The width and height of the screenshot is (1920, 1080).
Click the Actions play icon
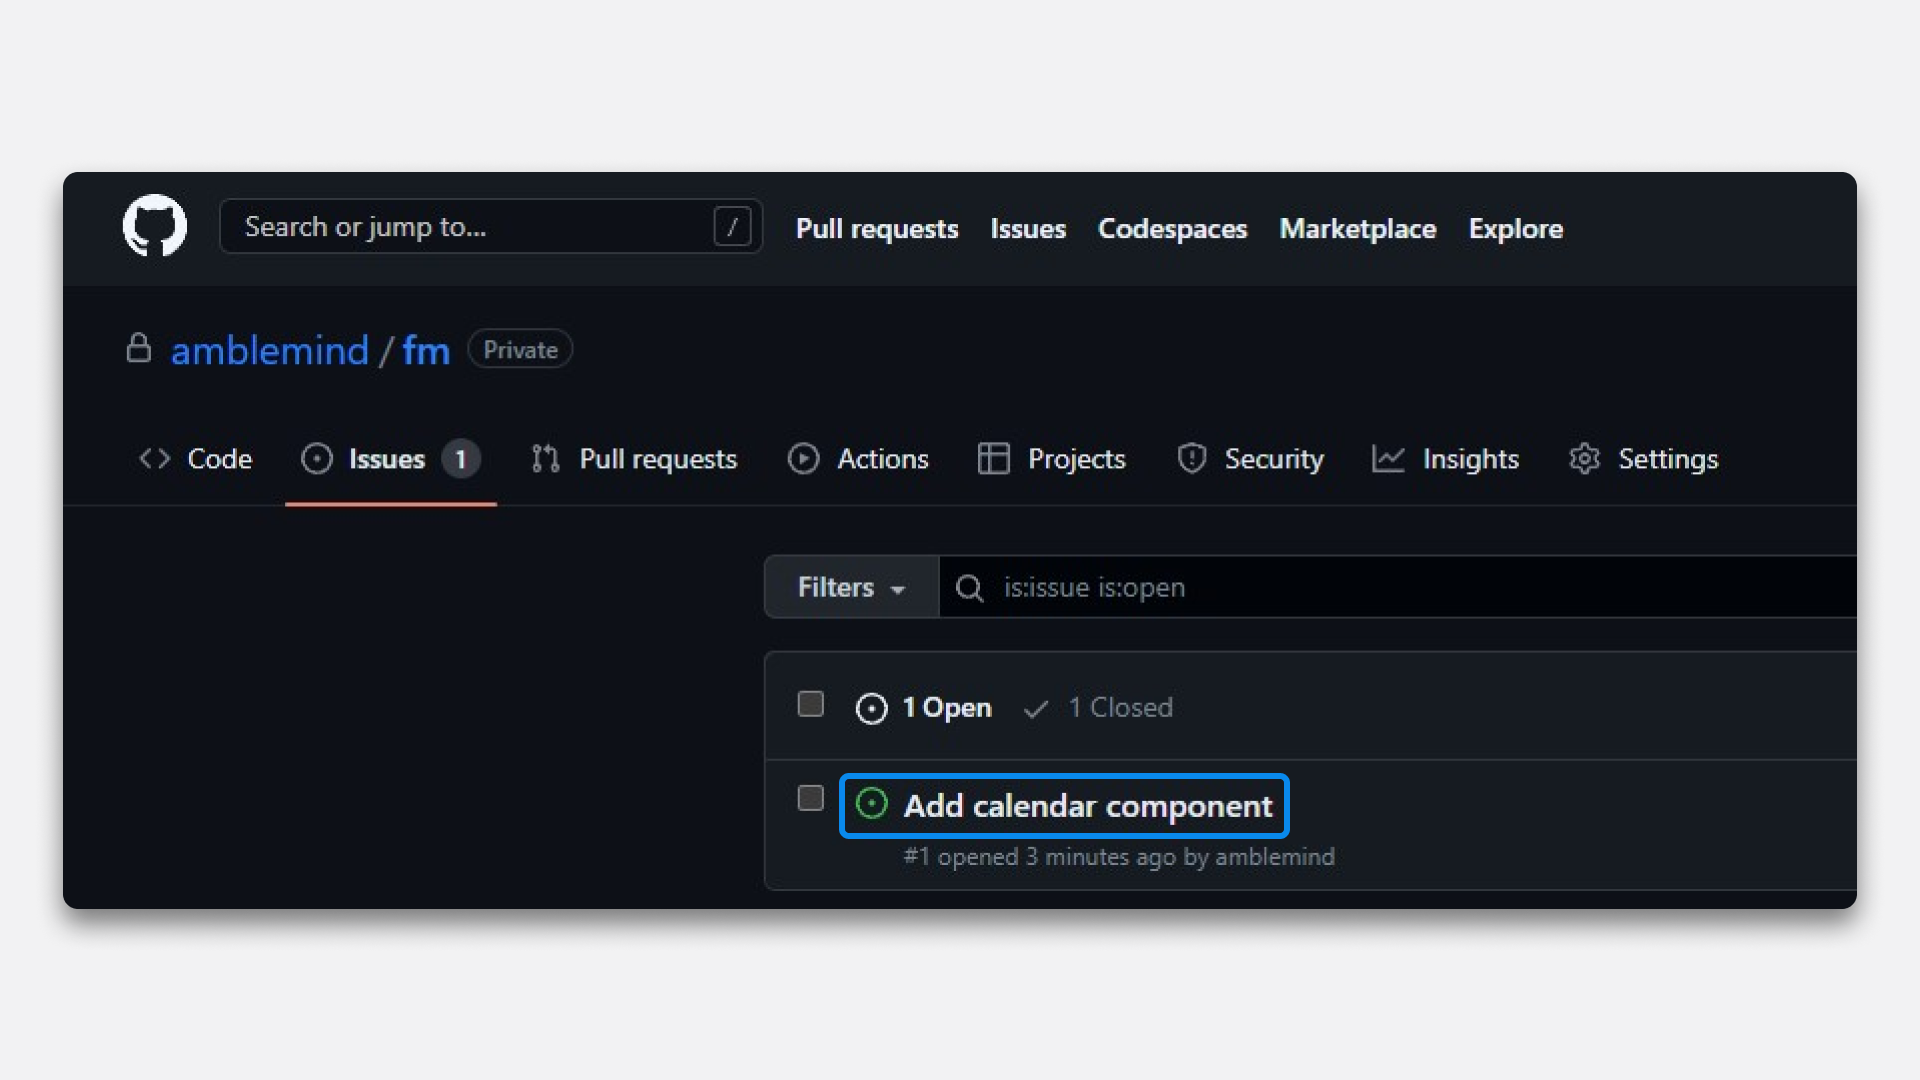(x=803, y=459)
